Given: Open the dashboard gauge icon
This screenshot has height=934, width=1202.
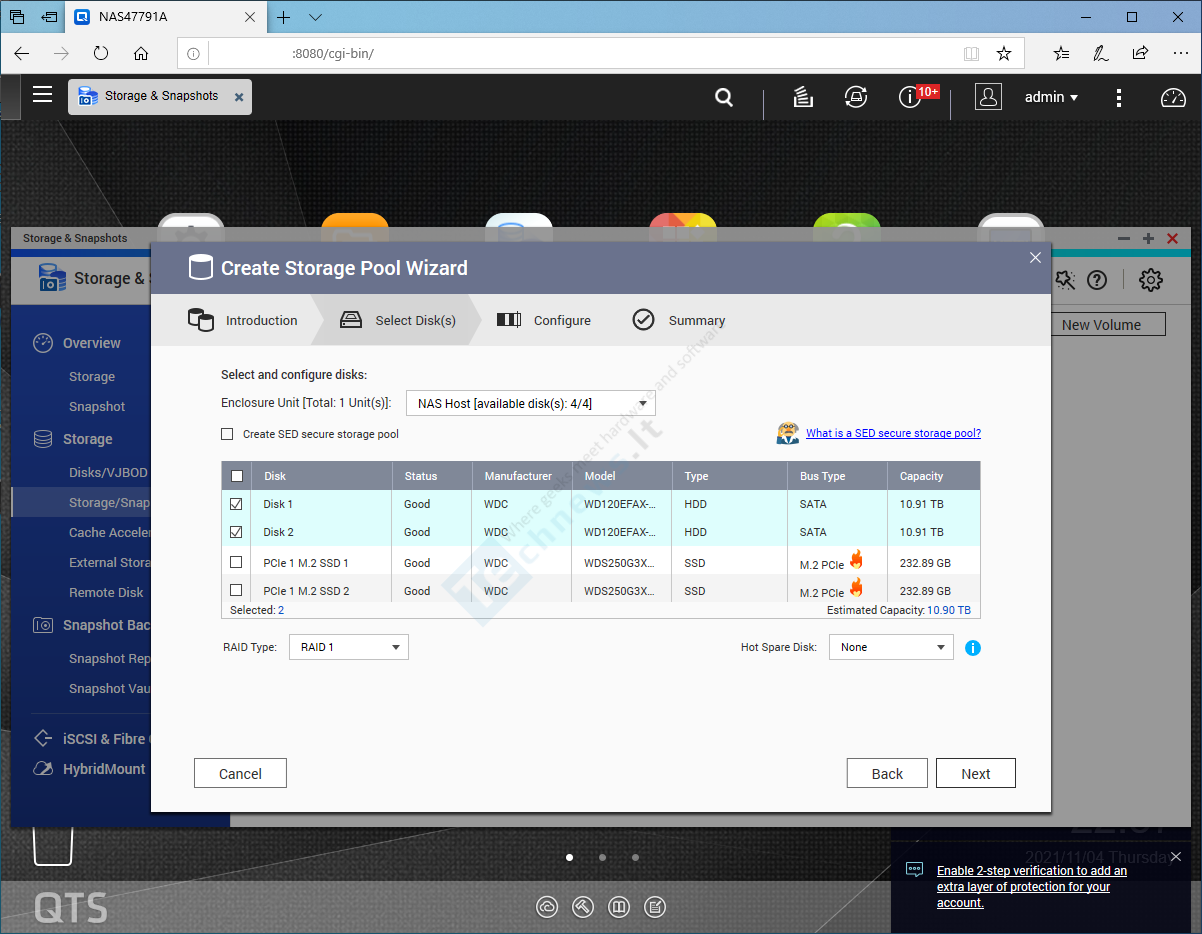Looking at the screenshot, I should point(1172,97).
